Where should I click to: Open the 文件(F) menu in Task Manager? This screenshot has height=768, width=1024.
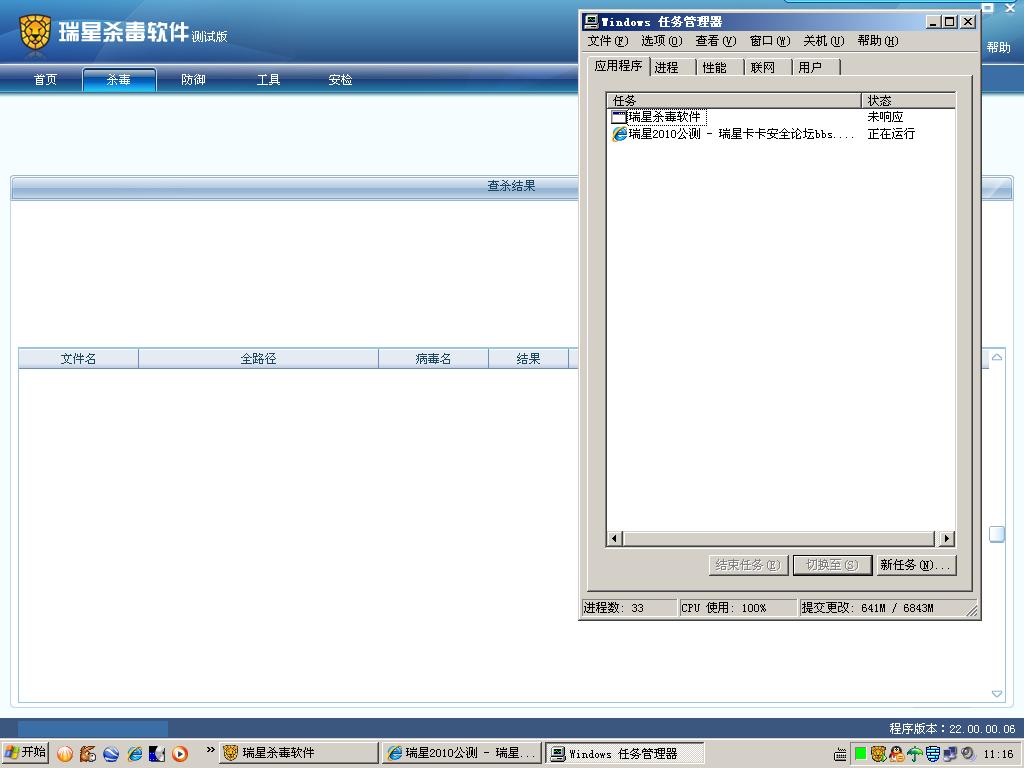click(x=607, y=41)
